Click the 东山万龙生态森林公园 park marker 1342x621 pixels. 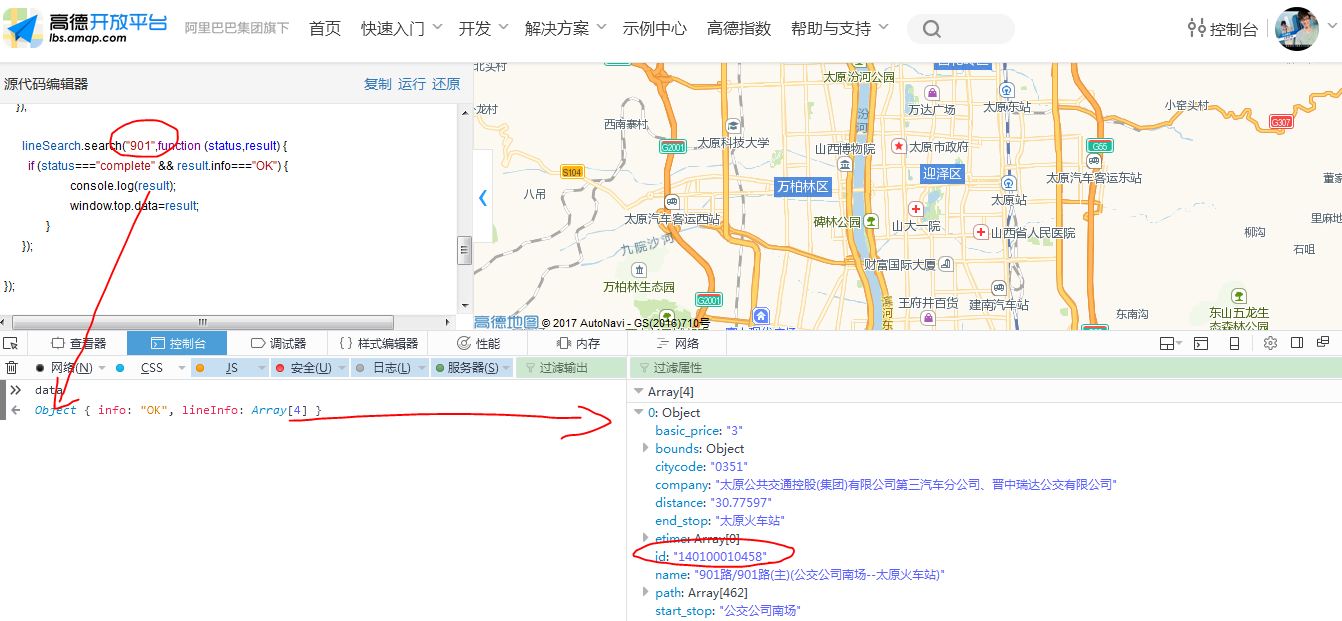click(x=1239, y=296)
